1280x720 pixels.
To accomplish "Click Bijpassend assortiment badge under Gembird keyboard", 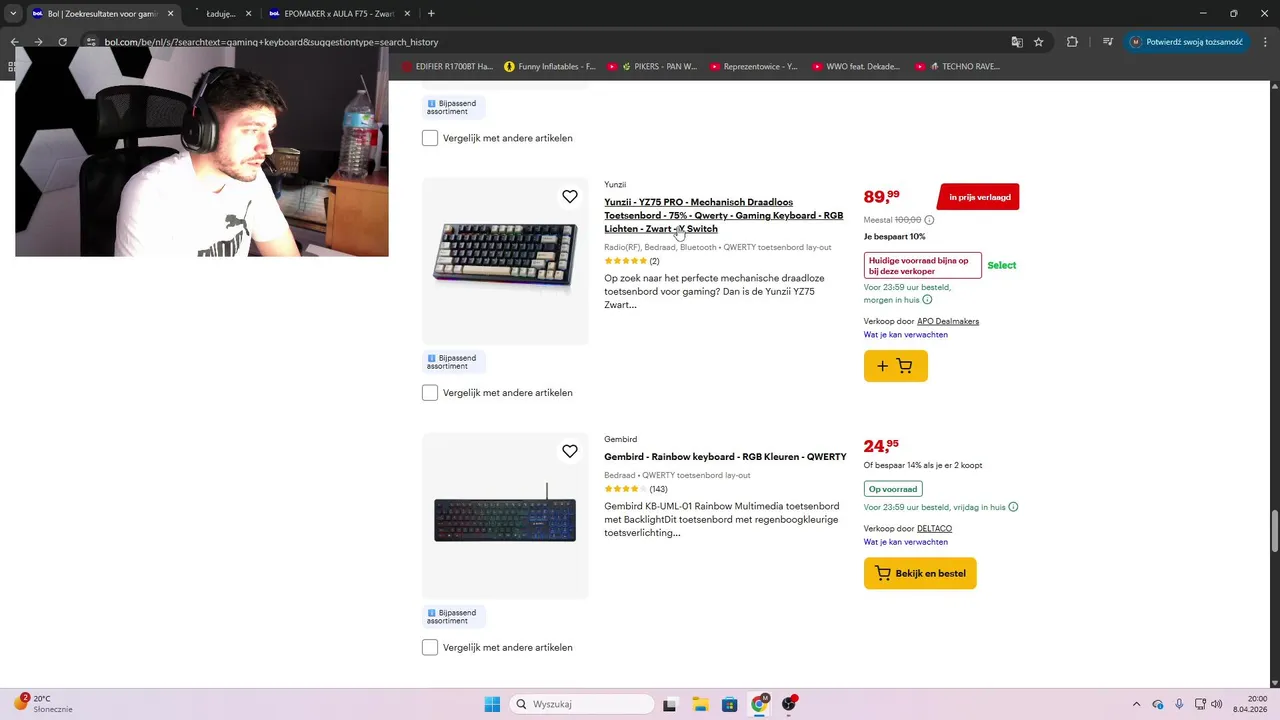I will [455, 617].
